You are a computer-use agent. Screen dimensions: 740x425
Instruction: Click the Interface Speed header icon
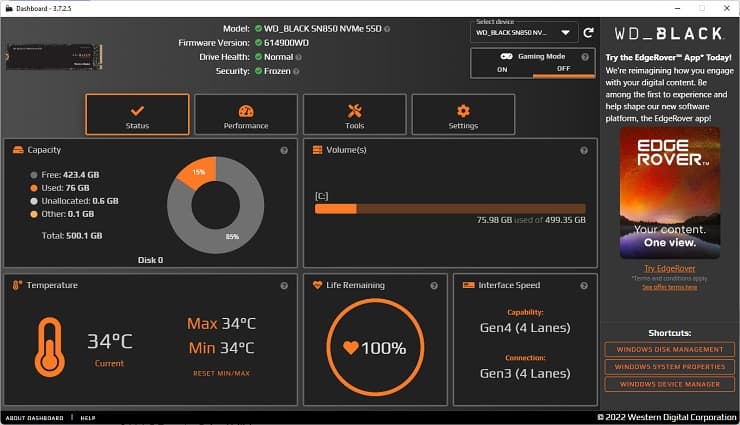[x=469, y=285]
